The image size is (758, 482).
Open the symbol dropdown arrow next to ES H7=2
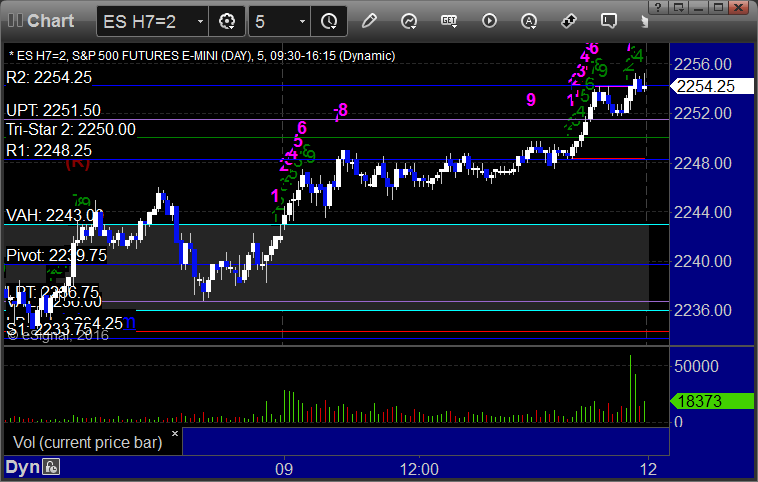[200, 21]
